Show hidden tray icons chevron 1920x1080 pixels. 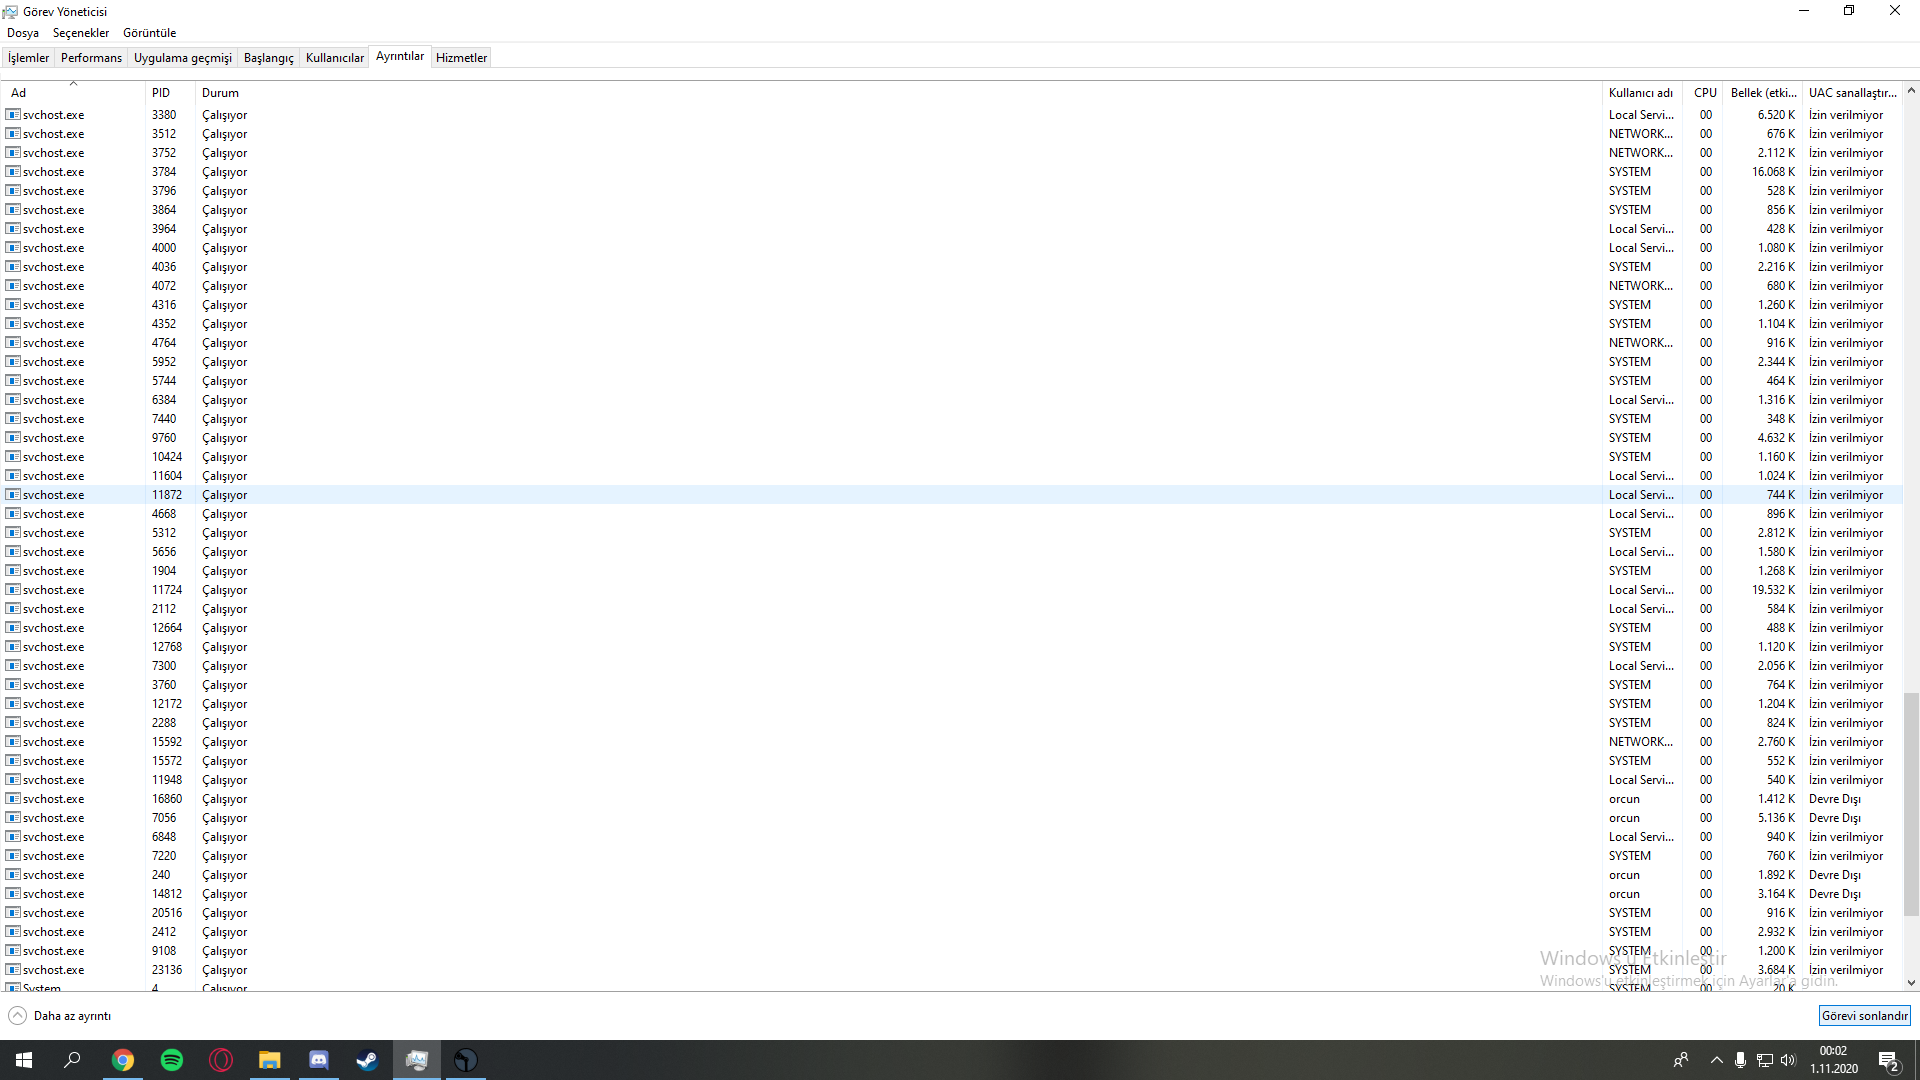coord(1717,1060)
